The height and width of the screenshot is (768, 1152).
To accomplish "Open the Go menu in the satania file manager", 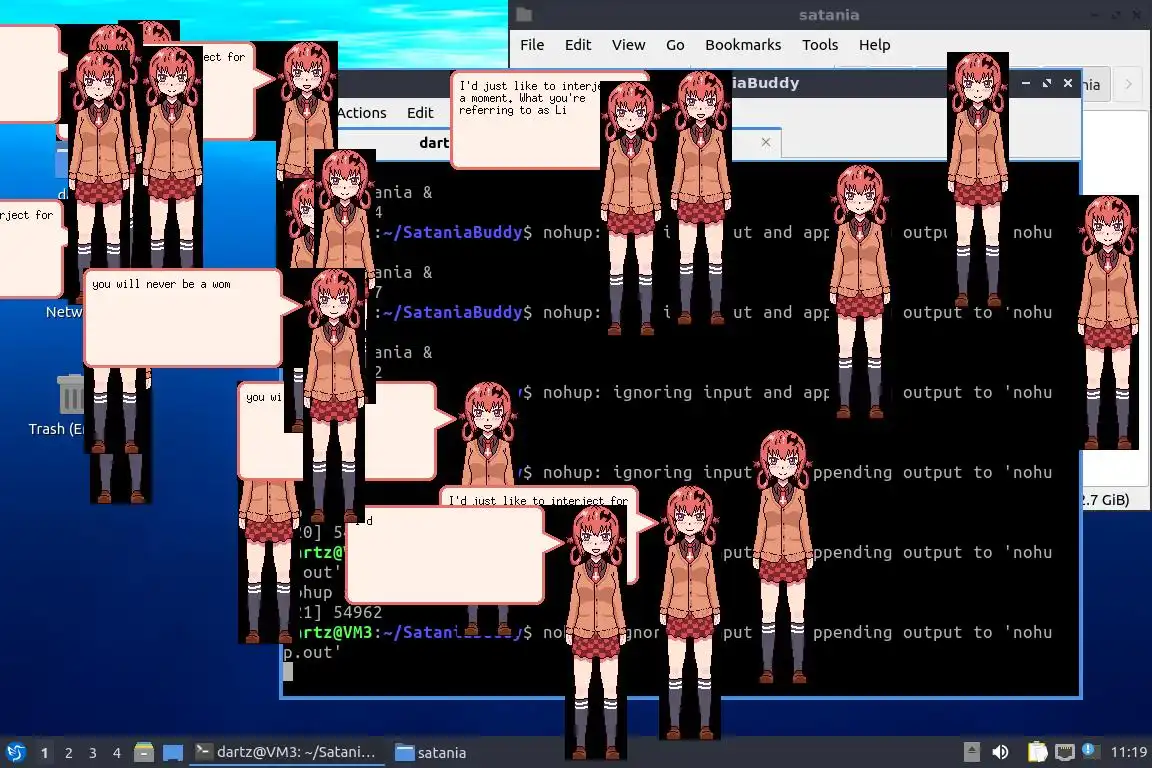I will pyautogui.click(x=675, y=45).
